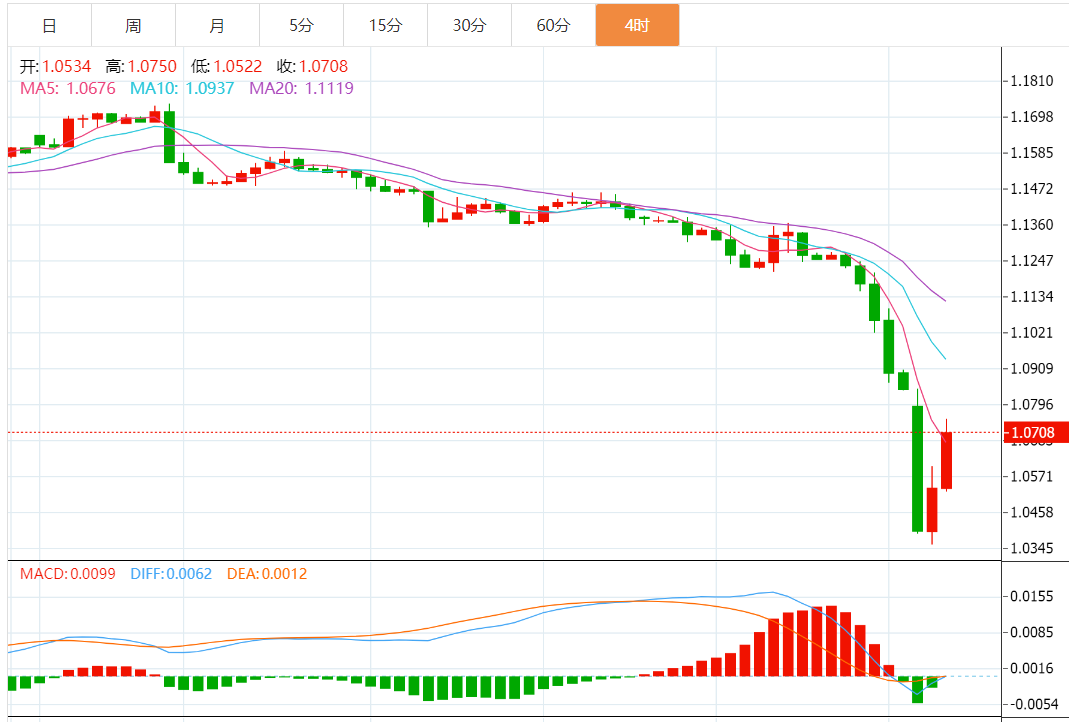
Task: Click the red current price tag 1.0708
Action: click(x=1034, y=432)
